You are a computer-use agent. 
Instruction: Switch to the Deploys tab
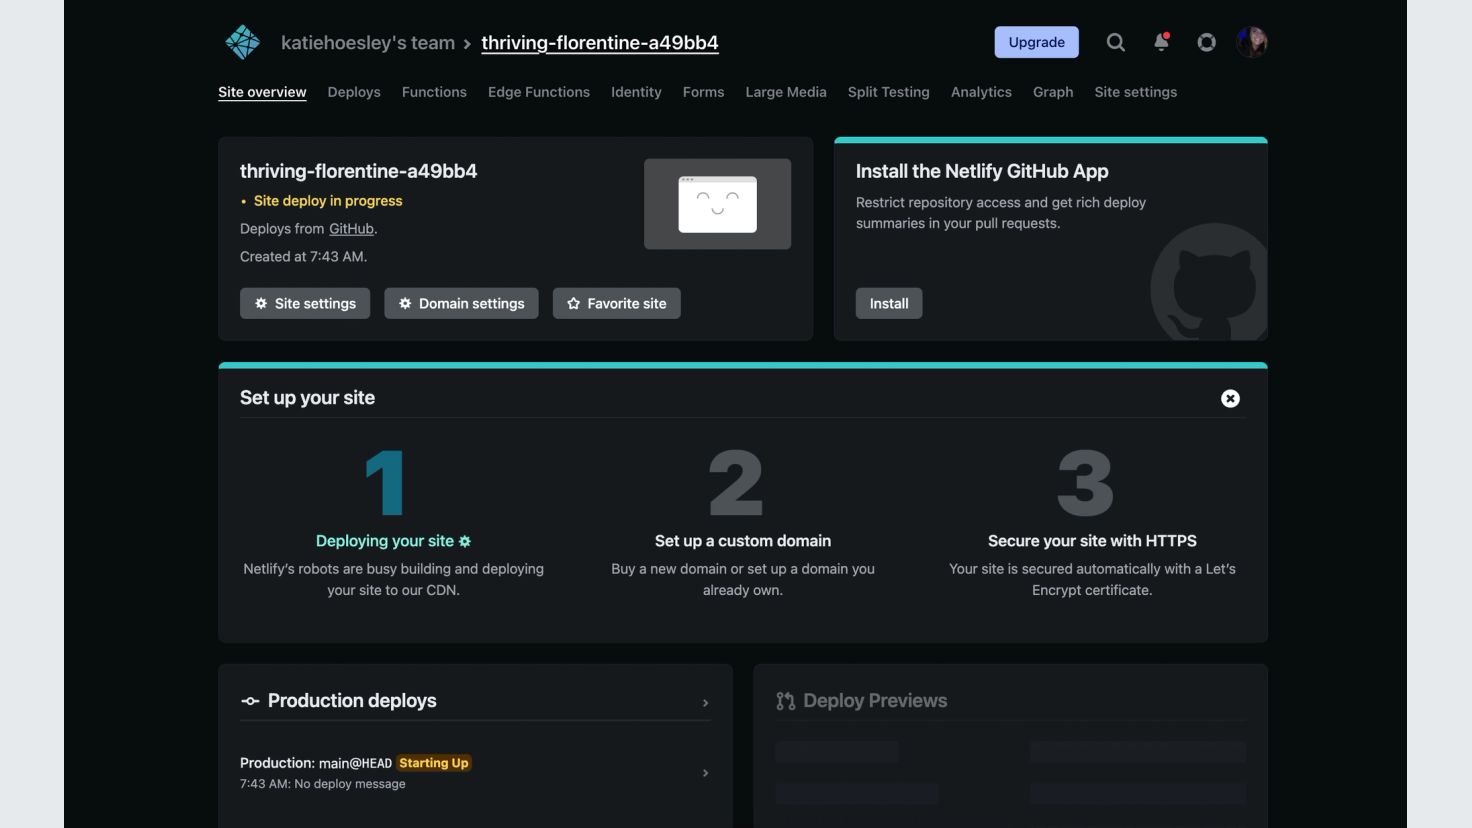(354, 92)
